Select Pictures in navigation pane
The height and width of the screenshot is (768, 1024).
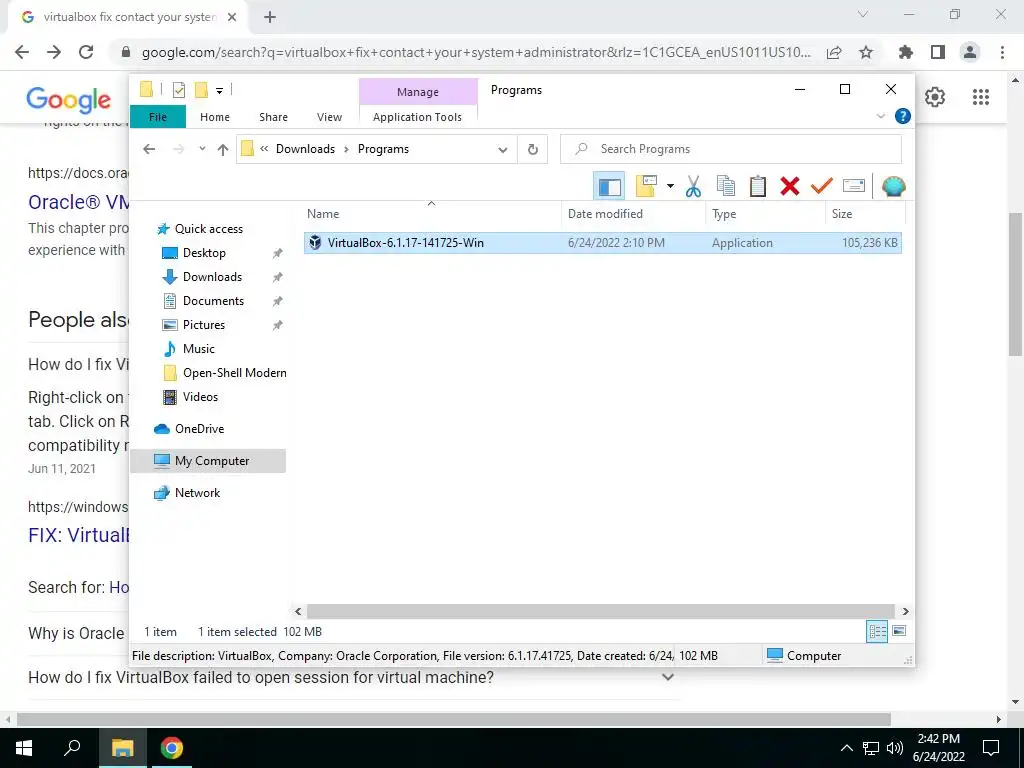[204, 325]
